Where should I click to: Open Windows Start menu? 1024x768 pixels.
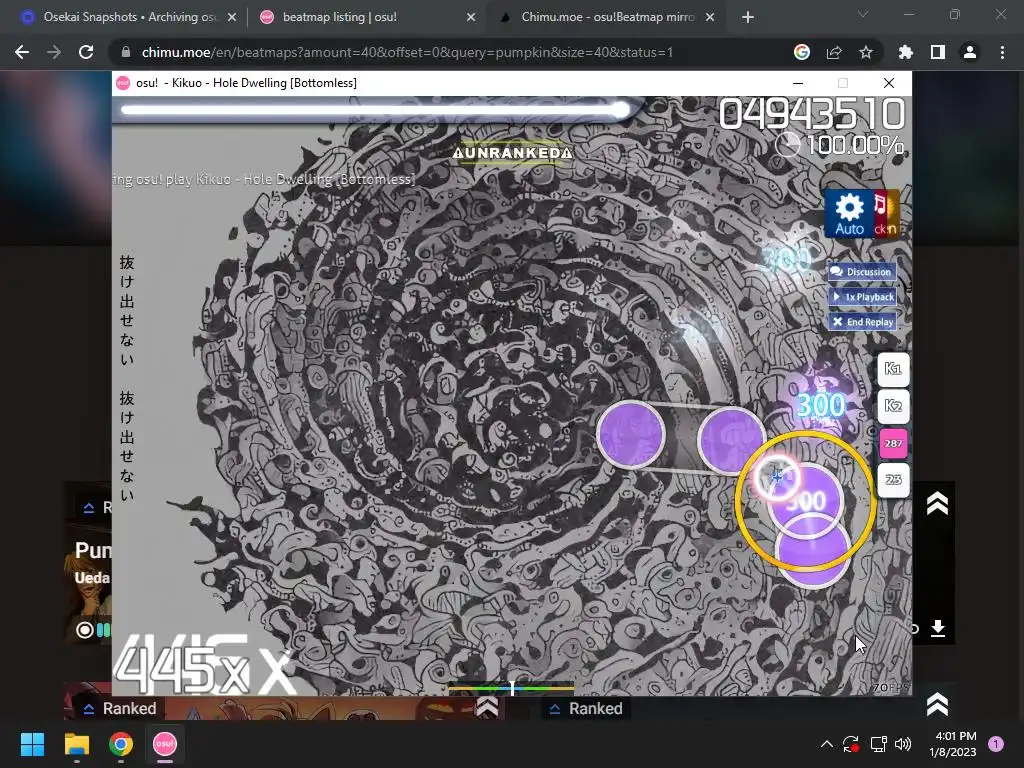[x=32, y=744]
